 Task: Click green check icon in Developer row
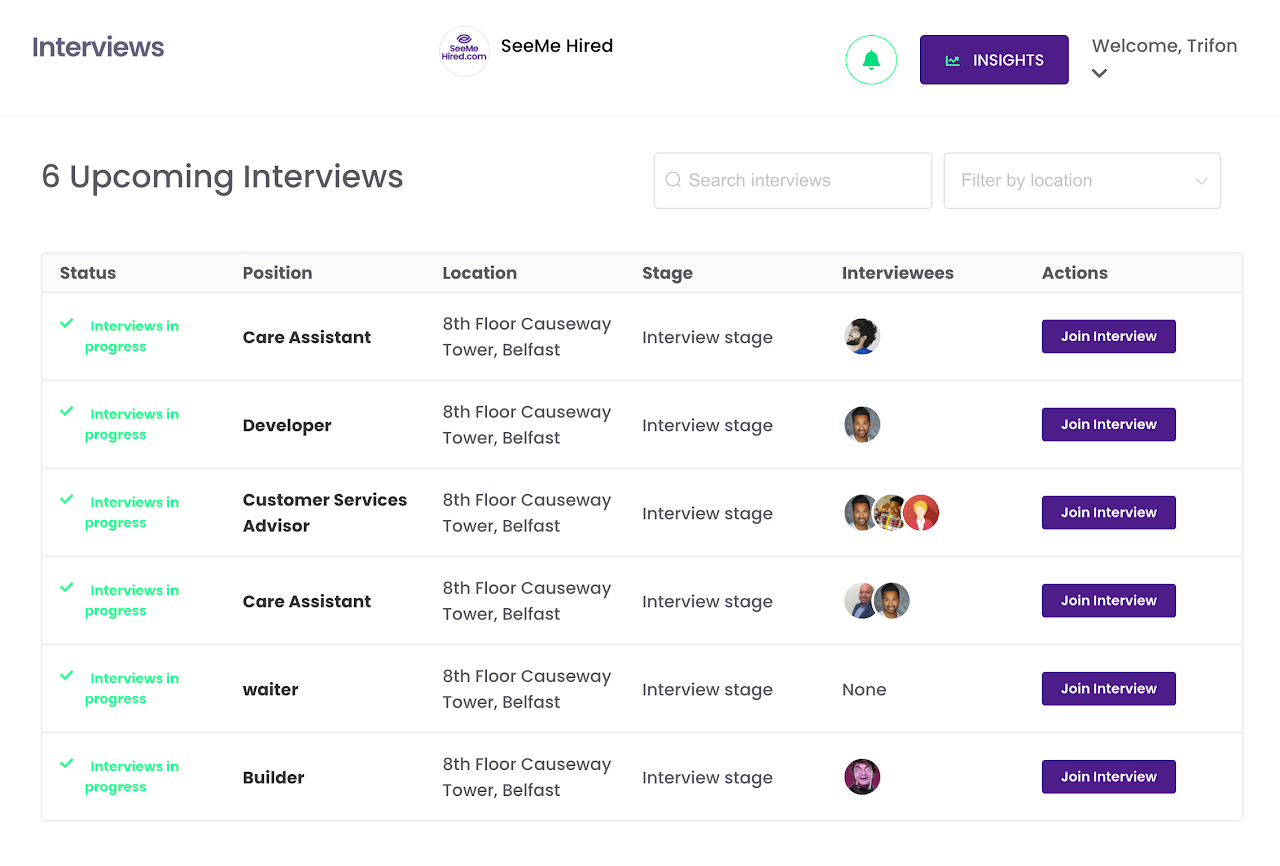pyautogui.click(x=67, y=411)
